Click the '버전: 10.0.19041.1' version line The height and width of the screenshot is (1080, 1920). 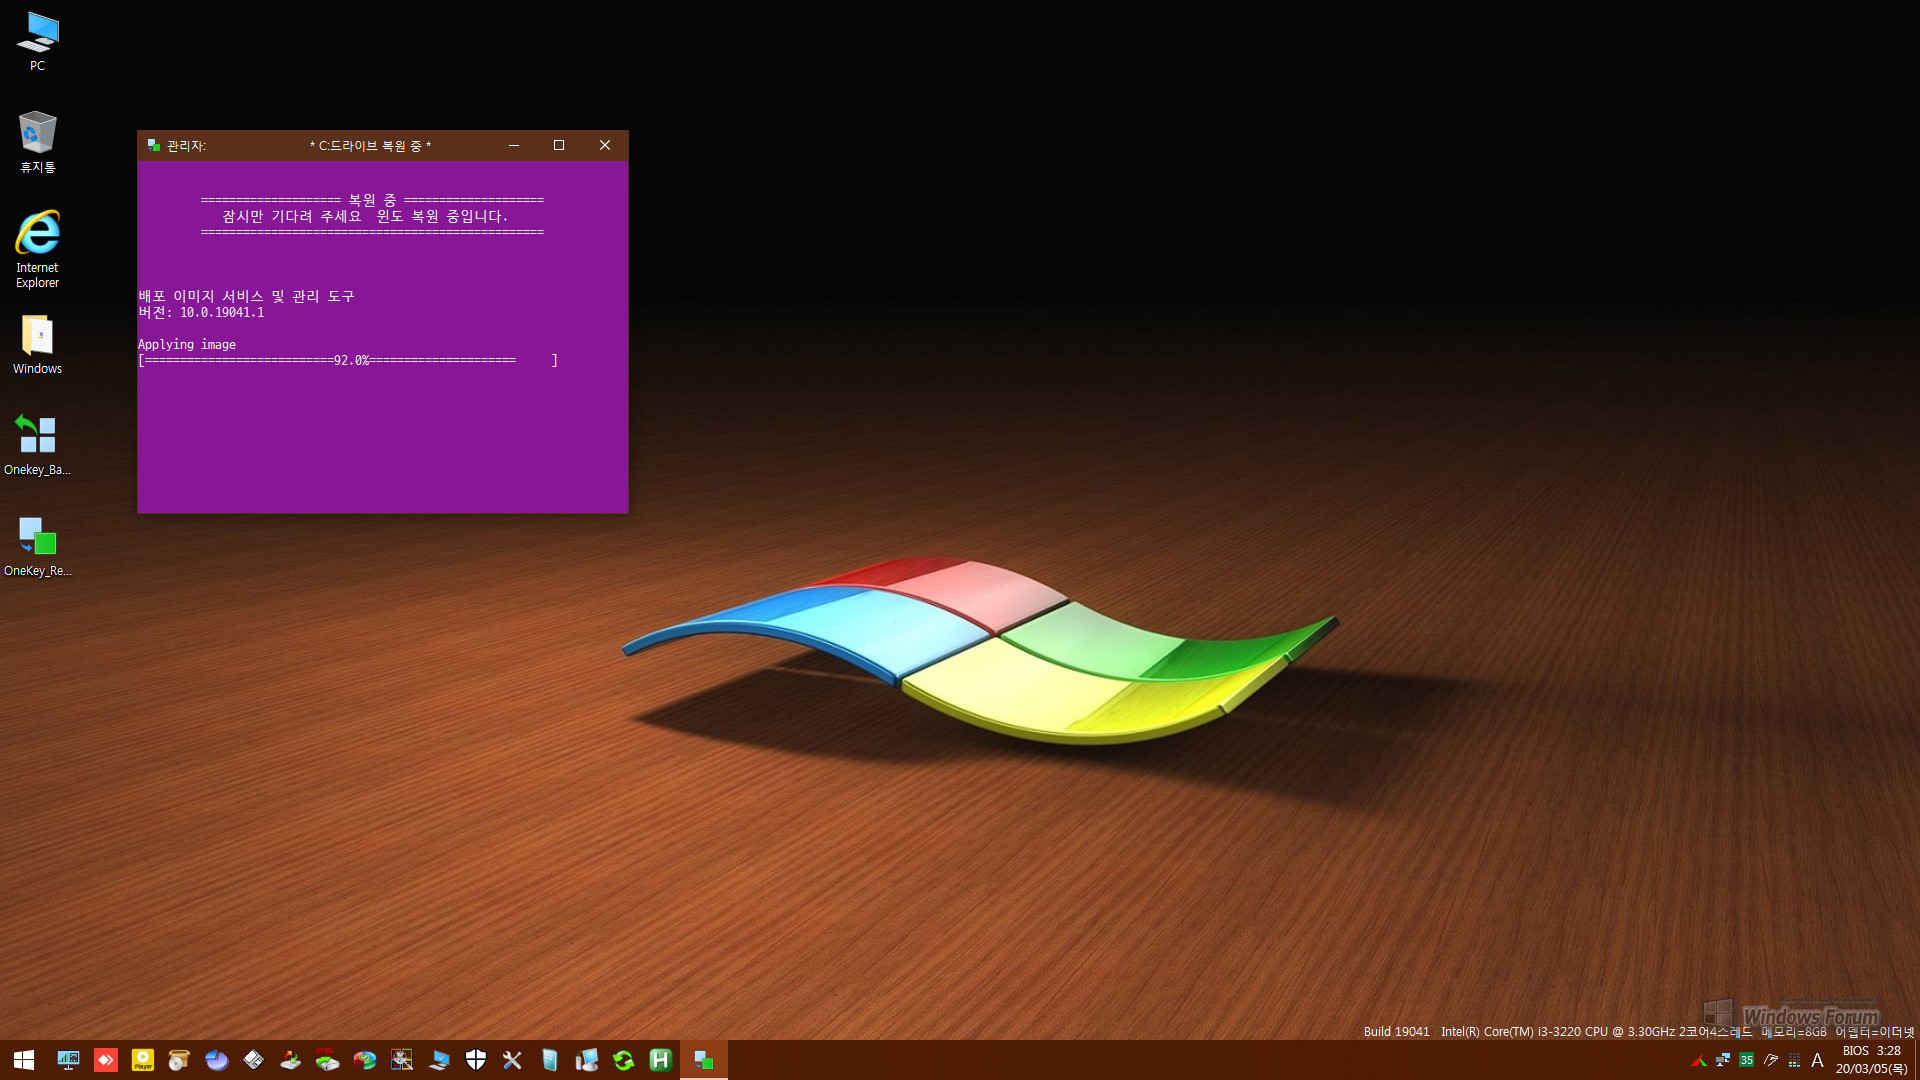201,312
